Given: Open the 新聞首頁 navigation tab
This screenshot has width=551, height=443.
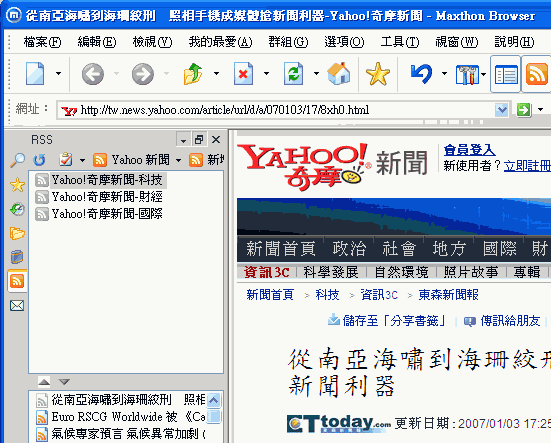Looking at the screenshot, I should 281,248.
